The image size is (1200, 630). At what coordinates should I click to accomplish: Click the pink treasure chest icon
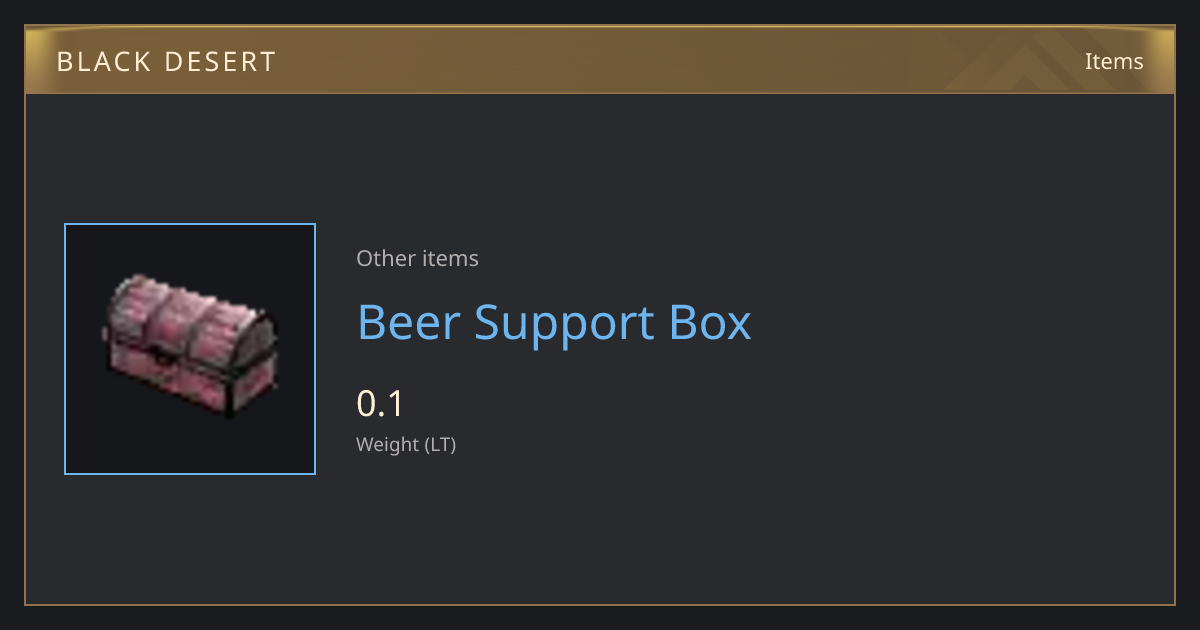point(190,345)
